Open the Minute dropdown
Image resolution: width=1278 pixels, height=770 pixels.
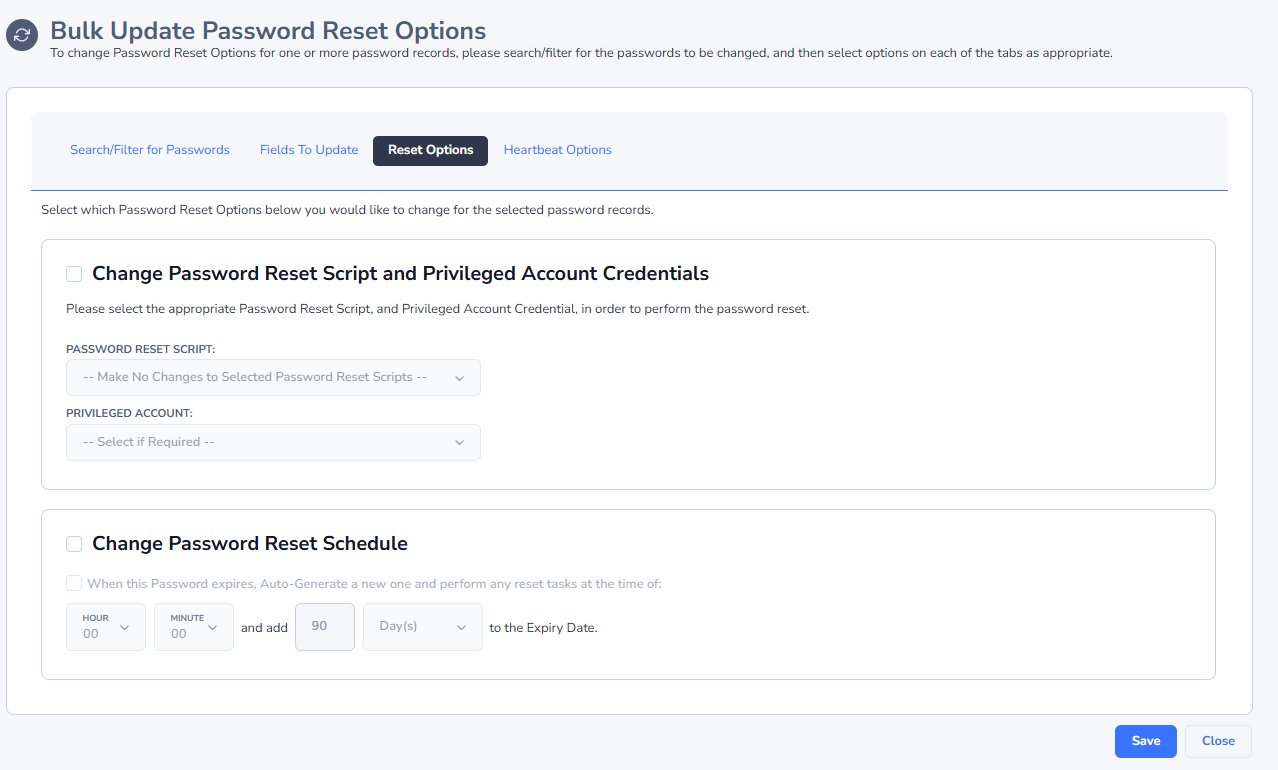pos(194,627)
